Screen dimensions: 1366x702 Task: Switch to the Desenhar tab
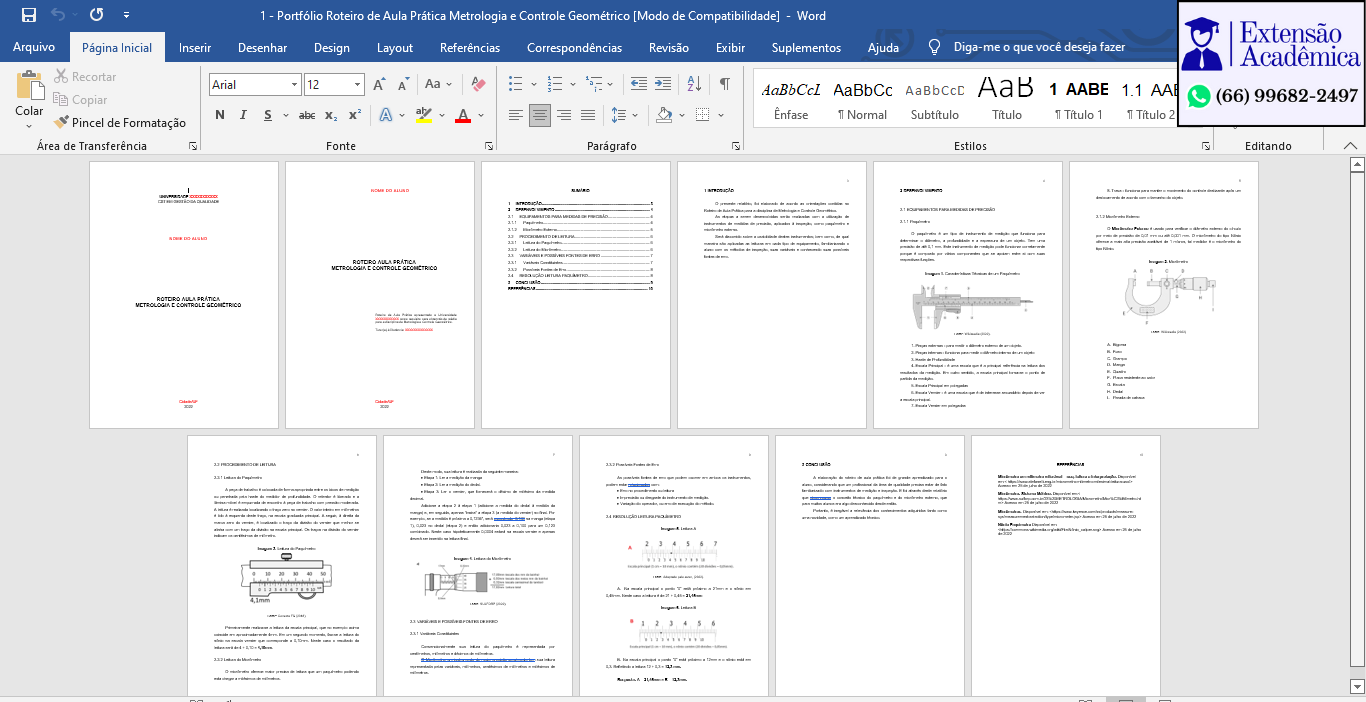[x=263, y=47]
